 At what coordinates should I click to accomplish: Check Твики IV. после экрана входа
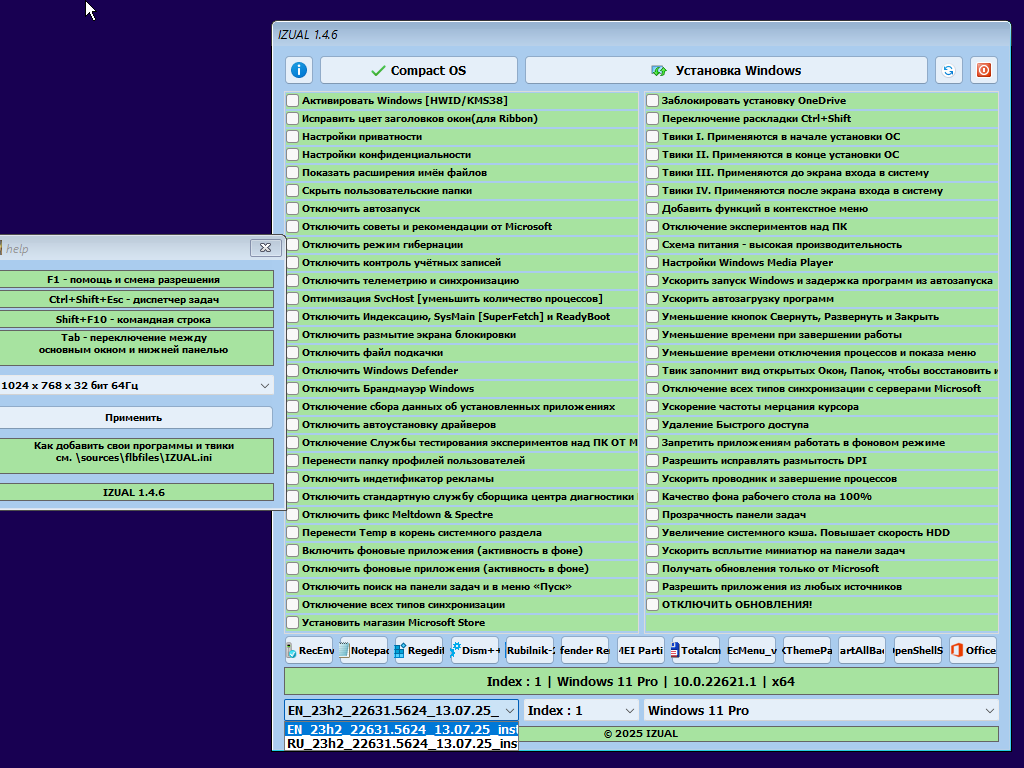[652, 191]
